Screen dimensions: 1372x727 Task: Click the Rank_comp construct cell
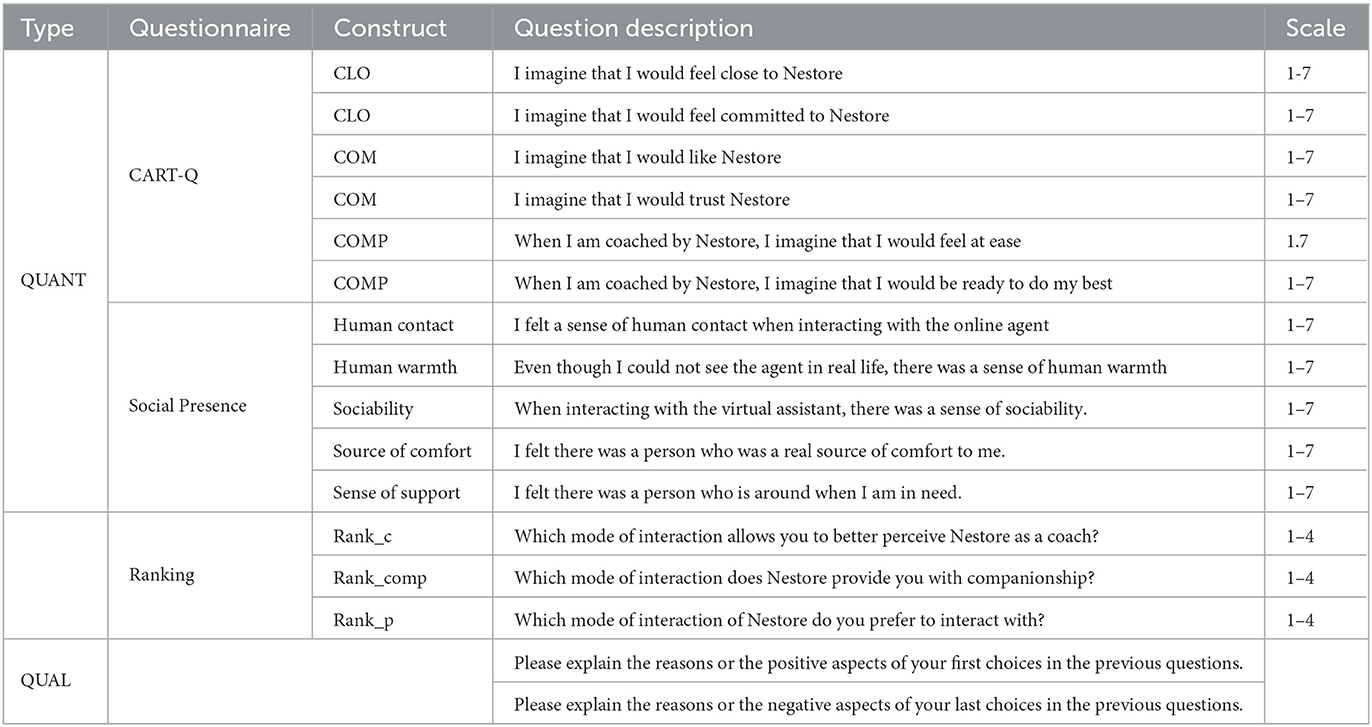pos(380,578)
